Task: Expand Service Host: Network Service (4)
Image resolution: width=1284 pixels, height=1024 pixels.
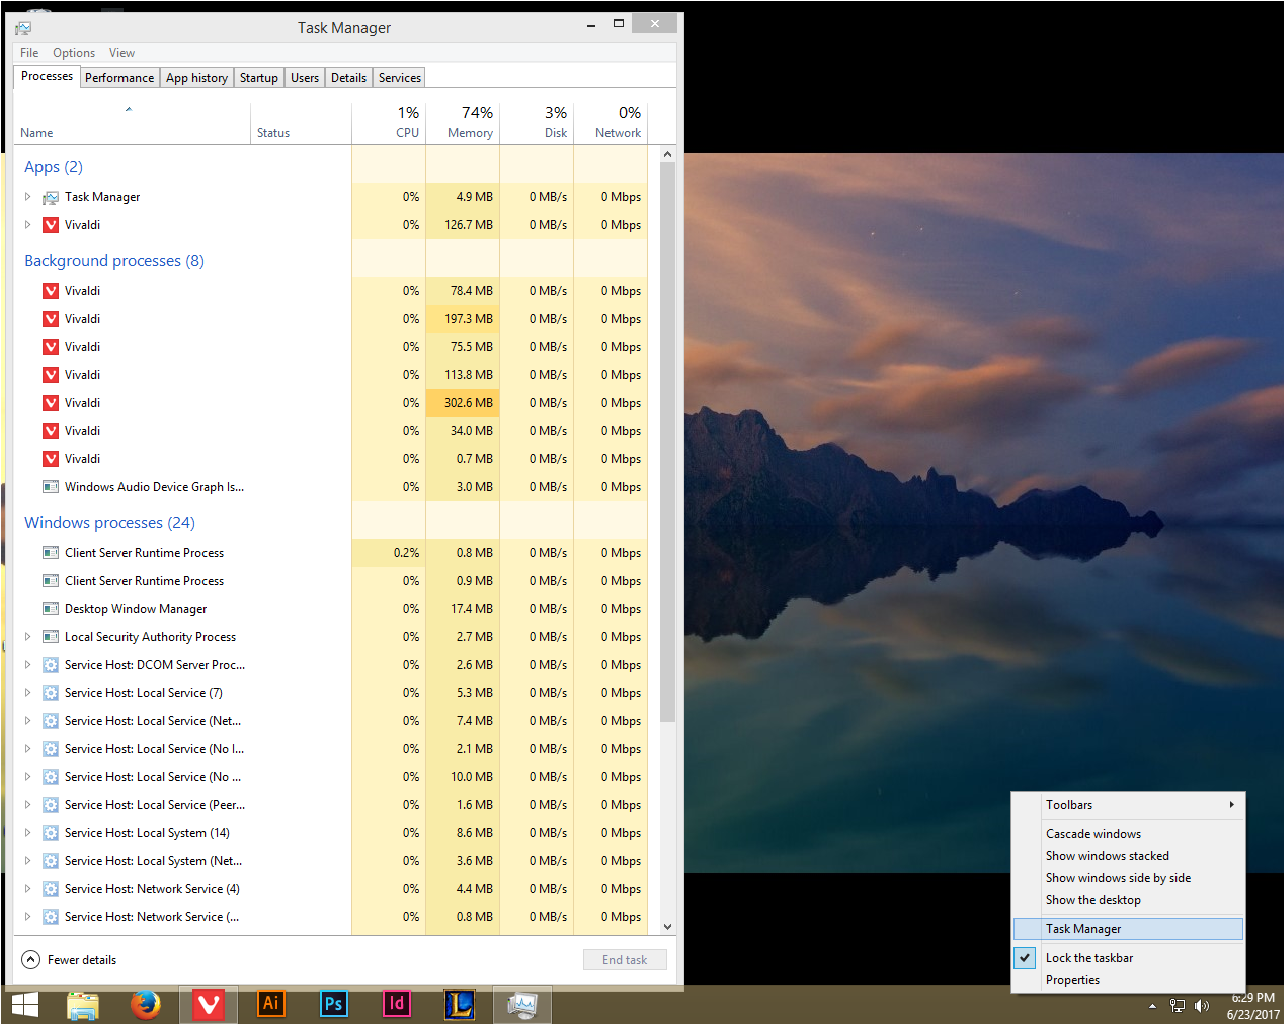Action: pyautogui.click(x=27, y=889)
